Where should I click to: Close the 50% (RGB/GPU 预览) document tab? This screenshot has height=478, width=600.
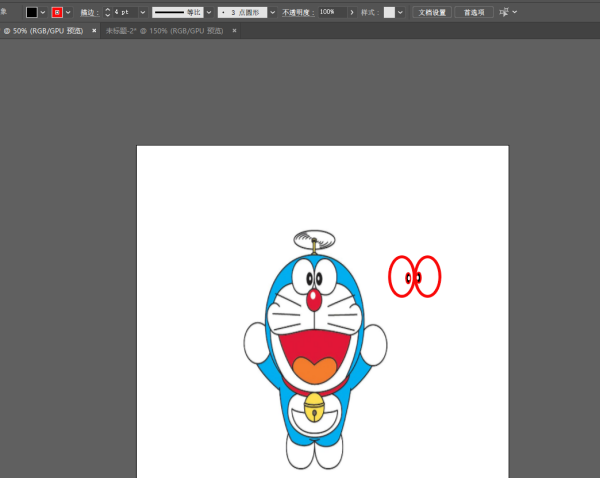94,31
